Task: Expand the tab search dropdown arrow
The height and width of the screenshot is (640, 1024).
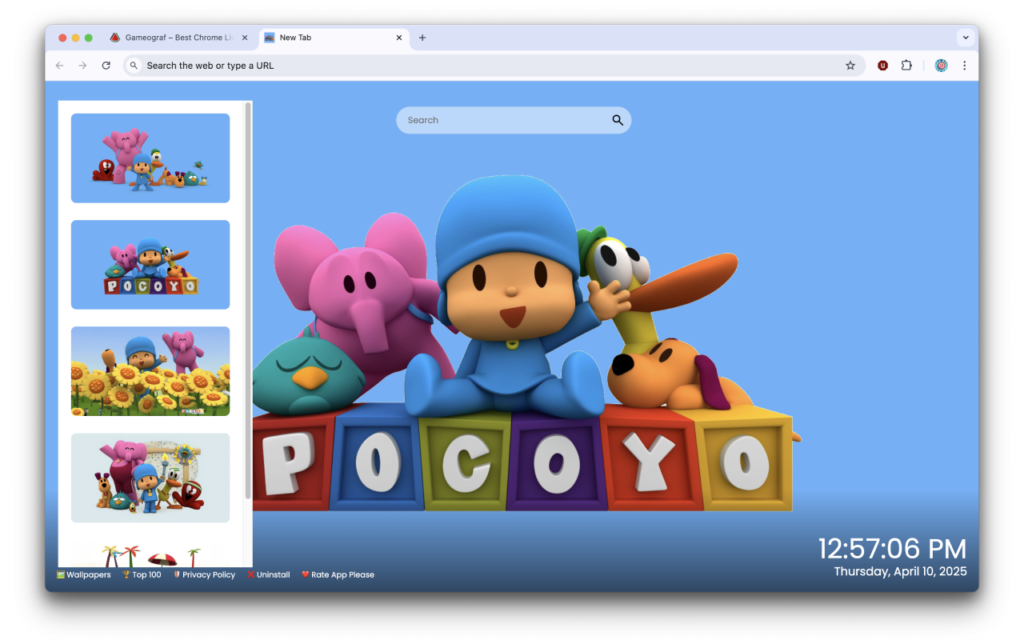Action: point(965,38)
